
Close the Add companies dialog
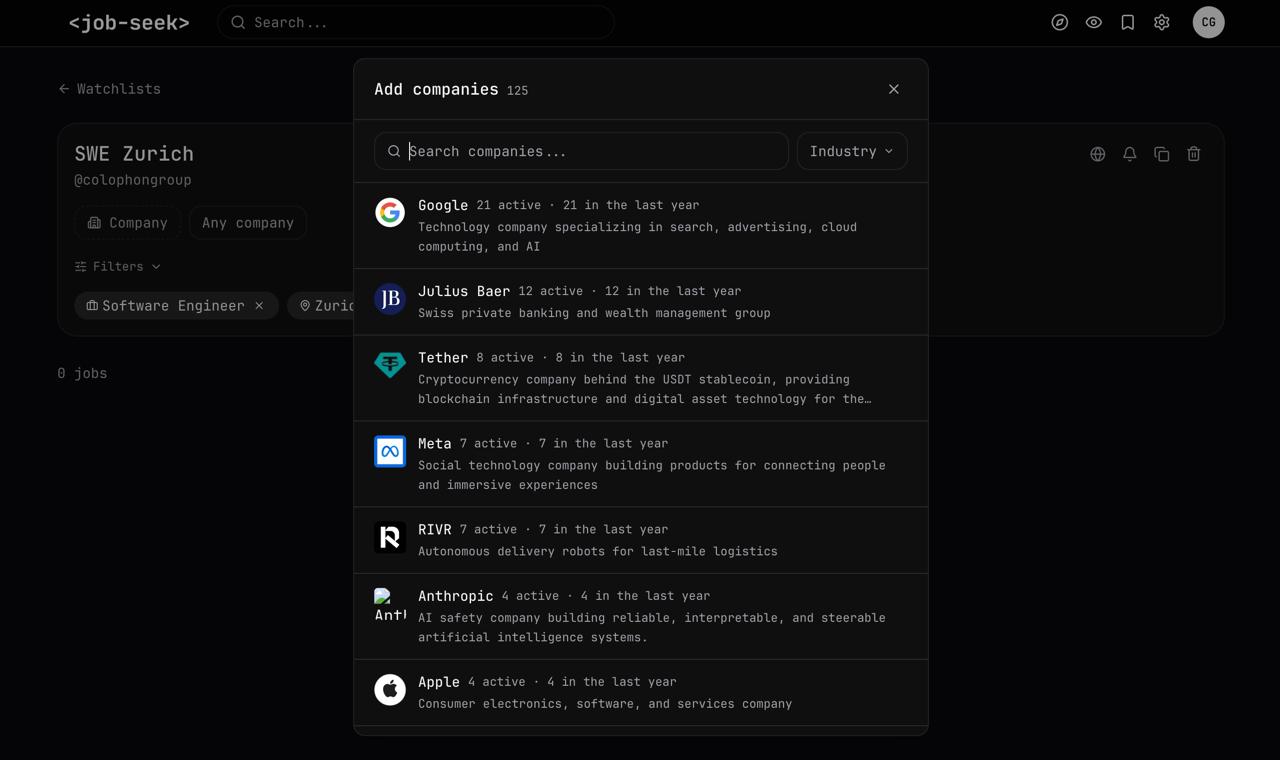[894, 89]
